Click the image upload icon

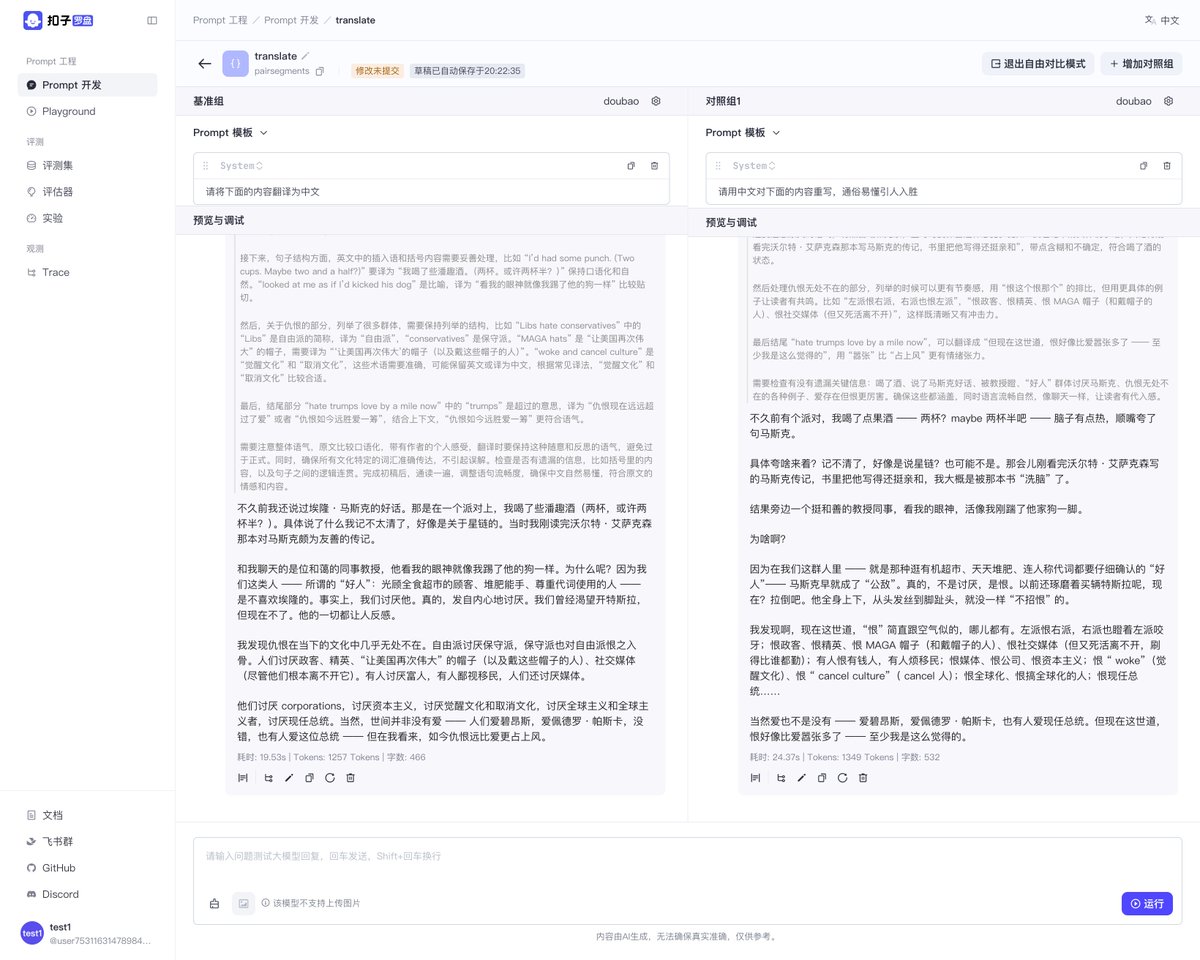click(x=244, y=903)
